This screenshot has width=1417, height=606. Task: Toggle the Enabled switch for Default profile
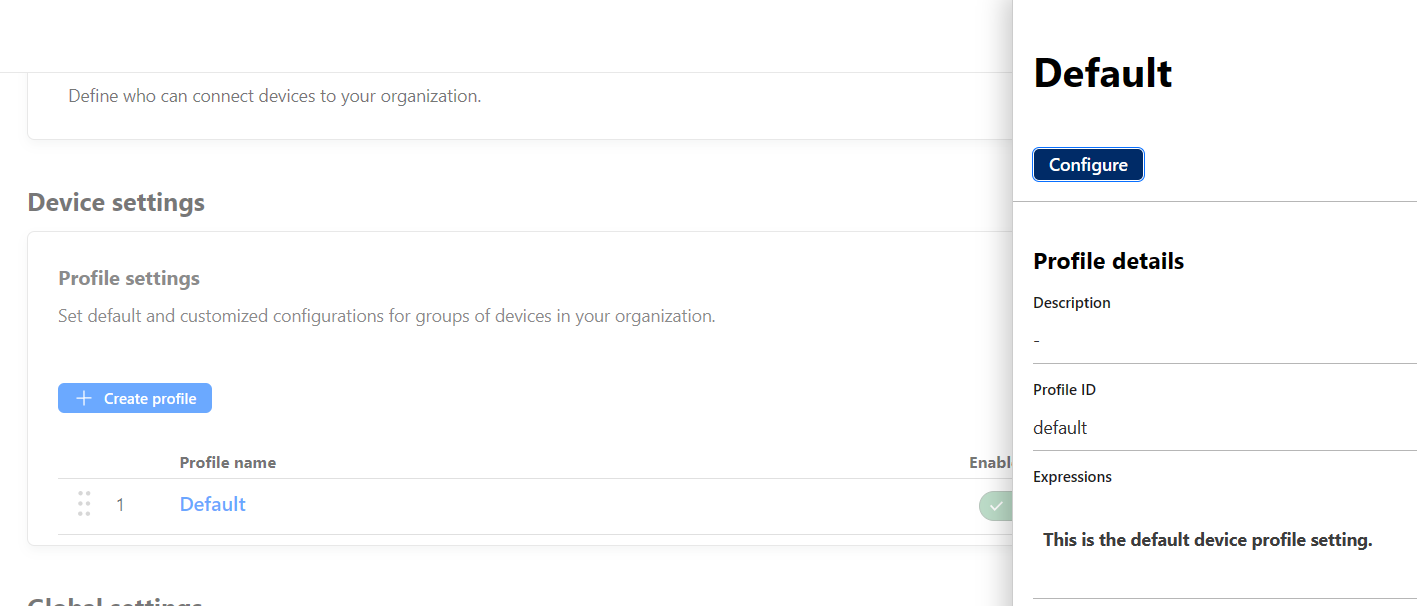(996, 506)
